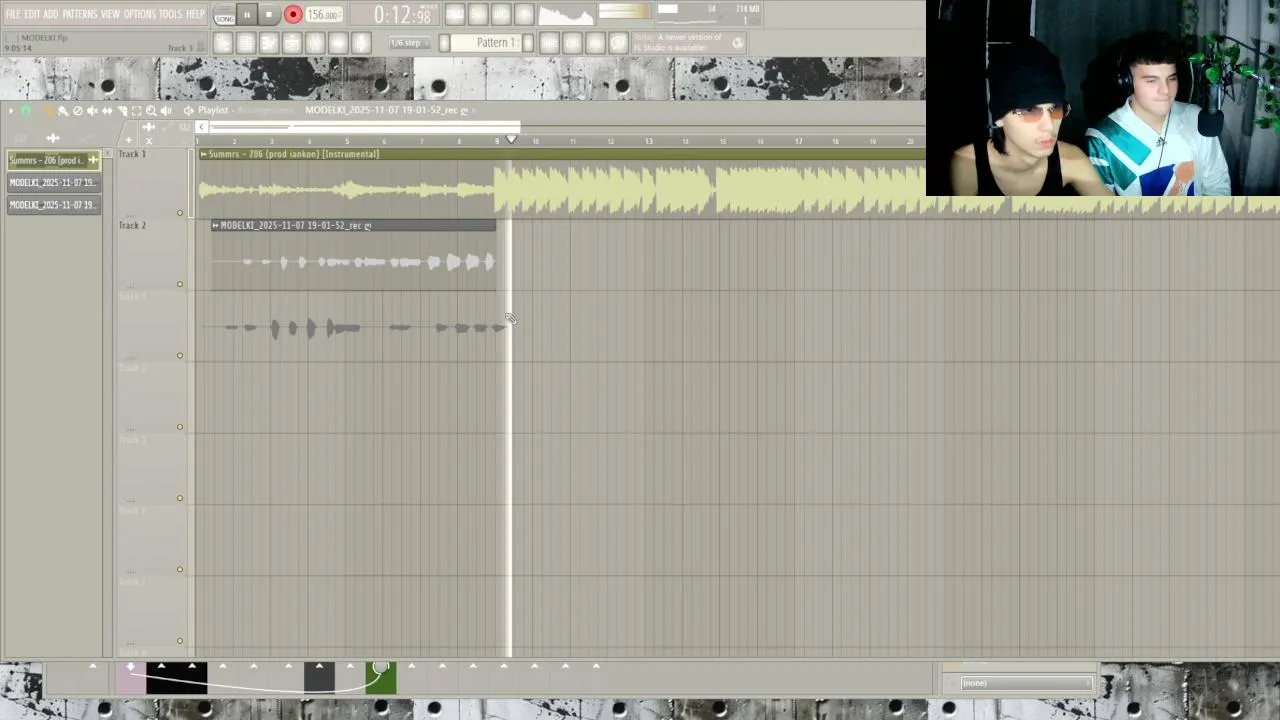Open the OPTIONS menu

pyautogui.click(x=140, y=14)
